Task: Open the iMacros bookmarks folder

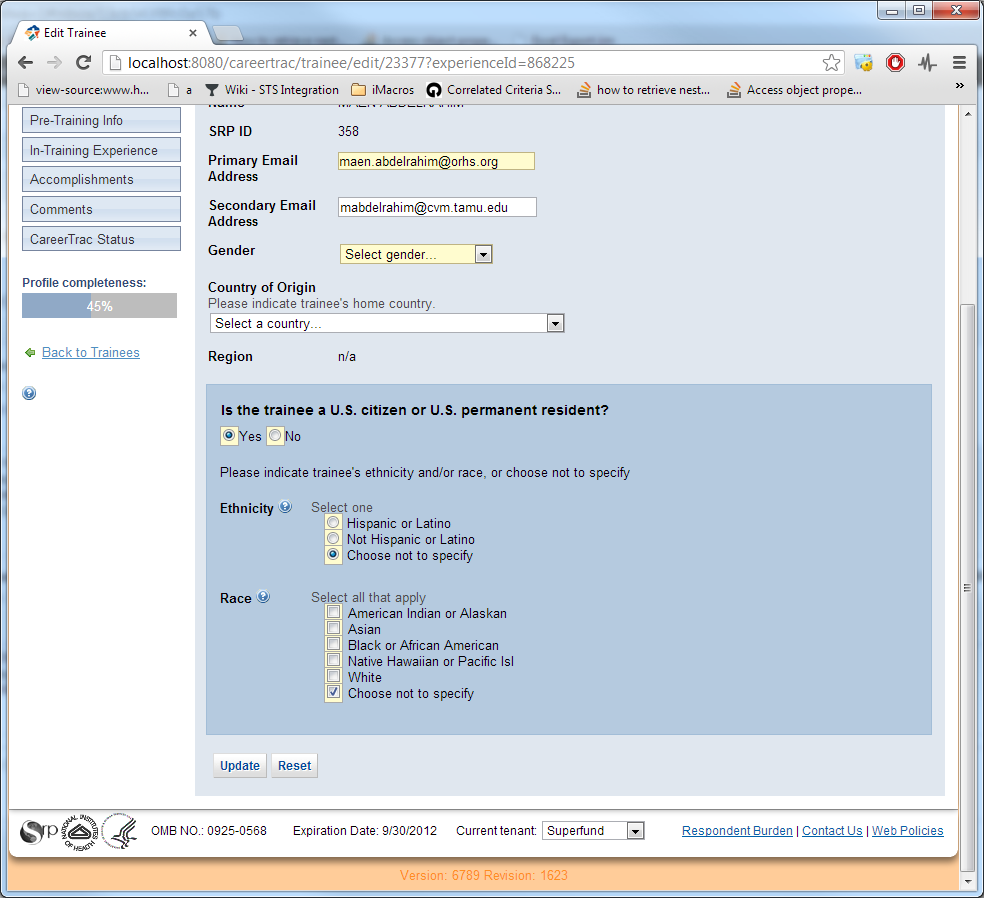Action: [x=383, y=90]
